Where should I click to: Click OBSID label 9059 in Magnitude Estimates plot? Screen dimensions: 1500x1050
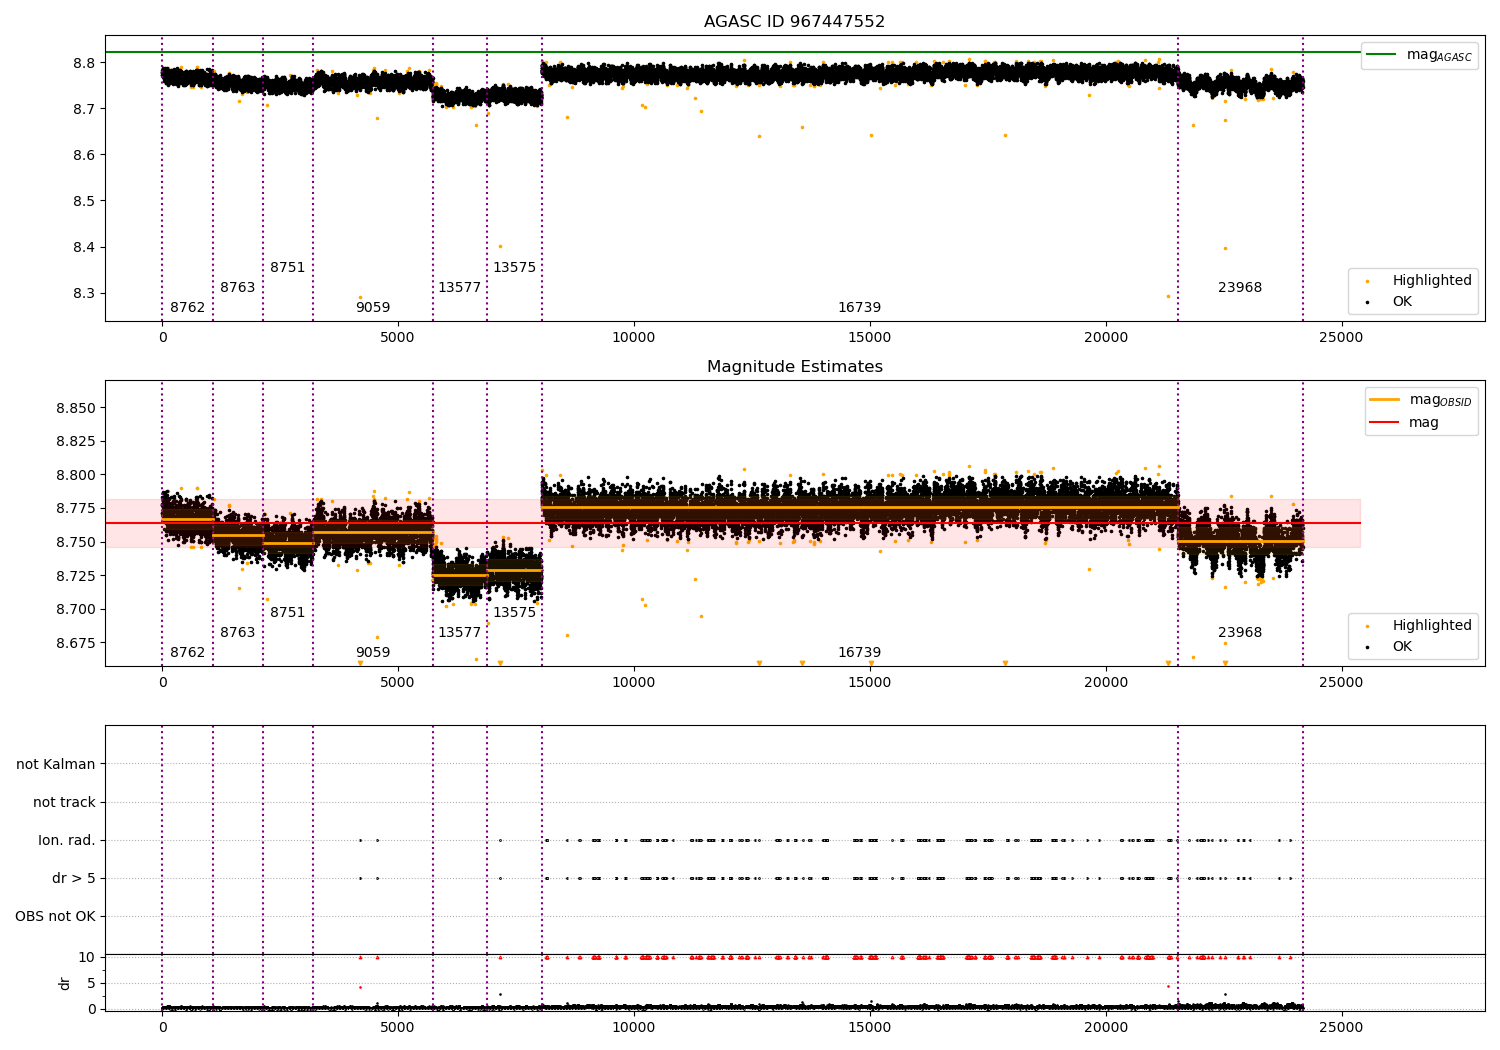373,652
